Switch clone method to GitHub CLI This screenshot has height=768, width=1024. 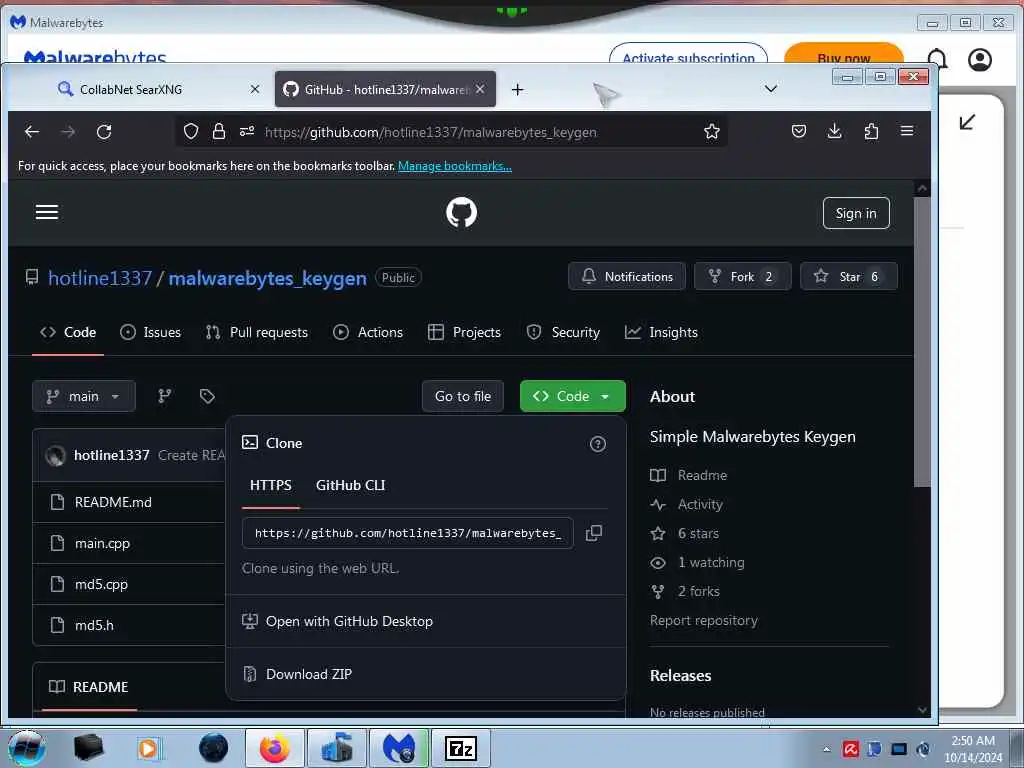[350, 485]
